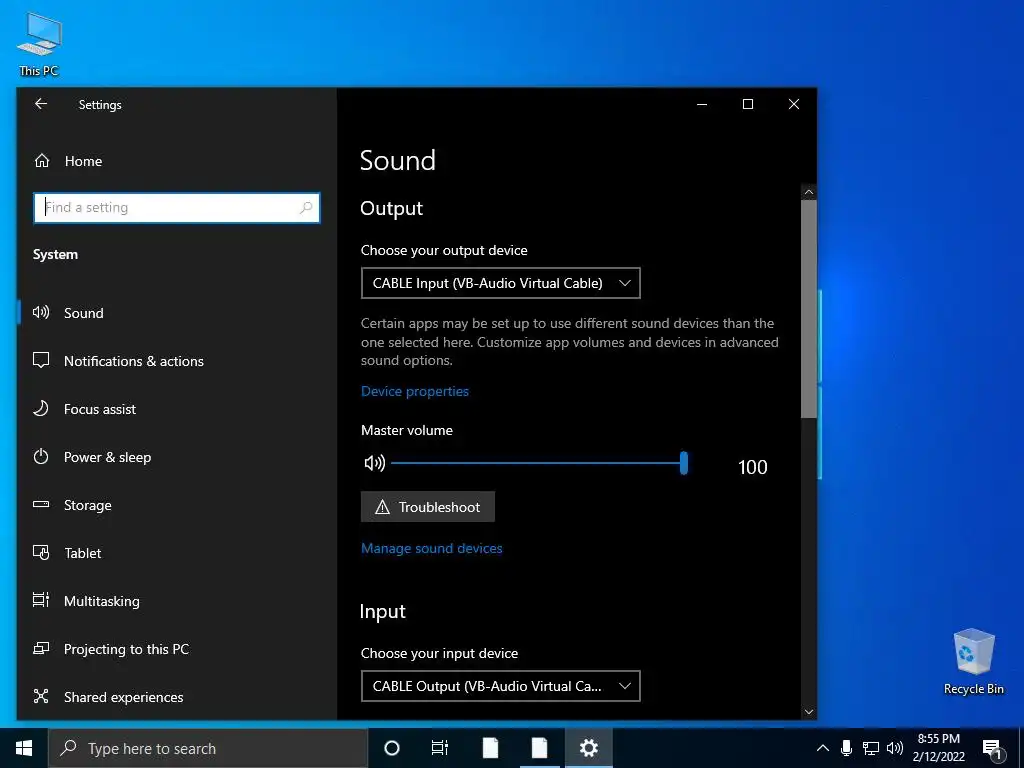This screenshot has width=1024, height=768.
Task: Open the input device dropdown (CABLE Output)
Action: pos(501,686)
